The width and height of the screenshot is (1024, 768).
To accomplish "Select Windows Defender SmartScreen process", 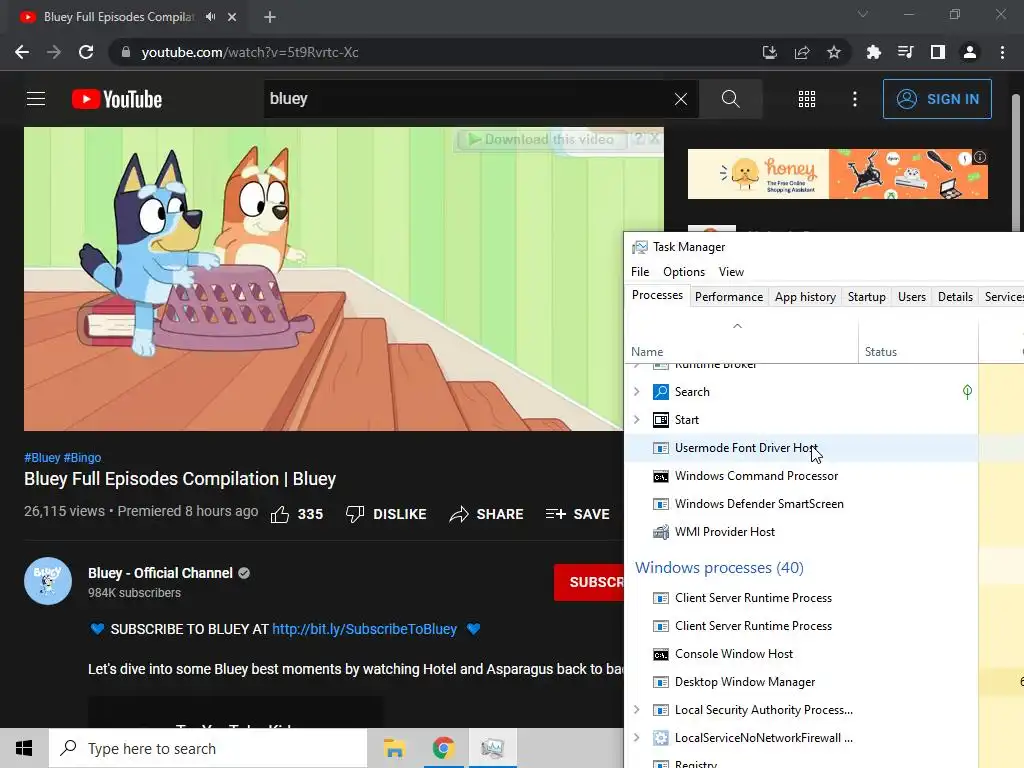I will point(801,504).
